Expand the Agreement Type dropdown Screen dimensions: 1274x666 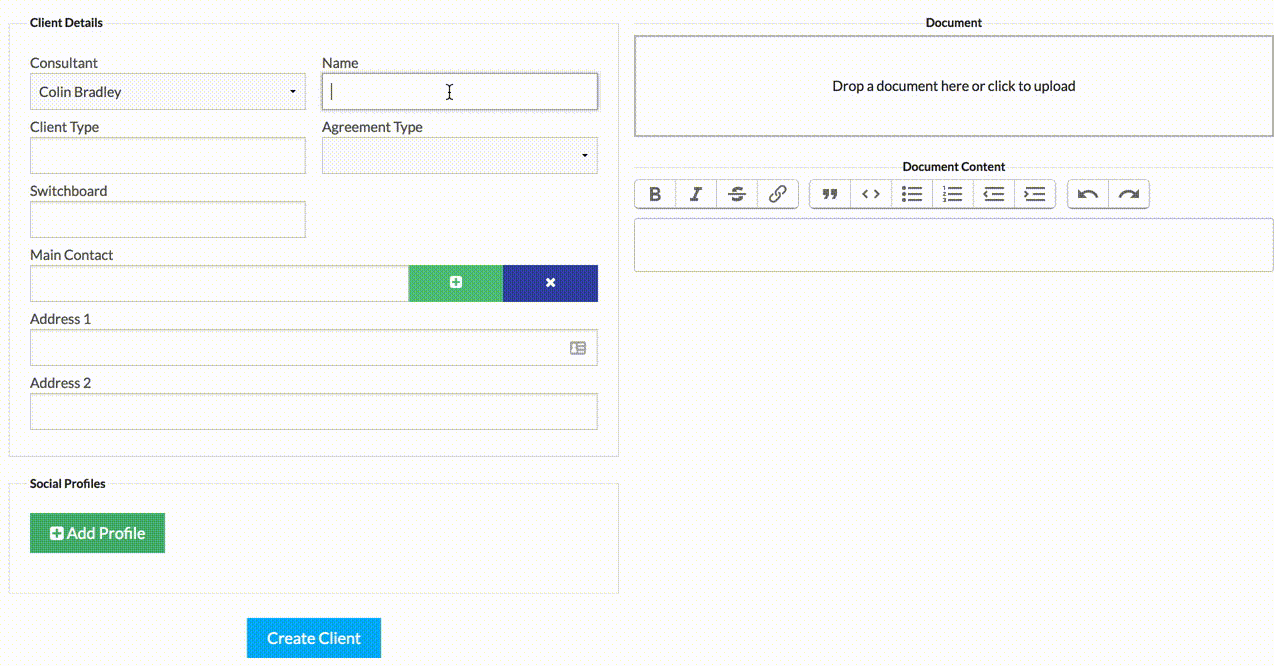pos(460,156)
